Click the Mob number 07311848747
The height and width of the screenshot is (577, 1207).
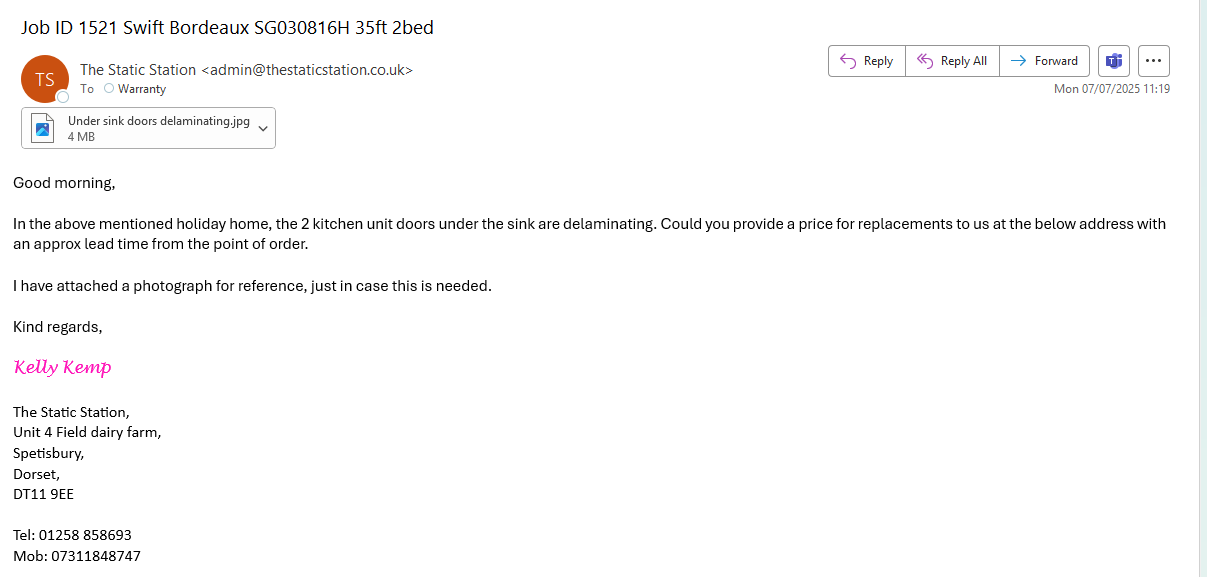(96, 556)
